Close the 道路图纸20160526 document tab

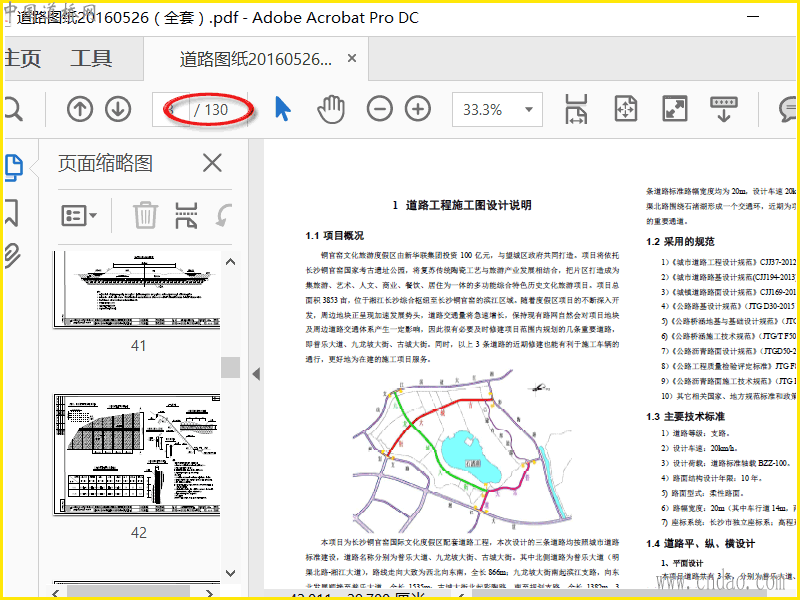coord(352,58)
